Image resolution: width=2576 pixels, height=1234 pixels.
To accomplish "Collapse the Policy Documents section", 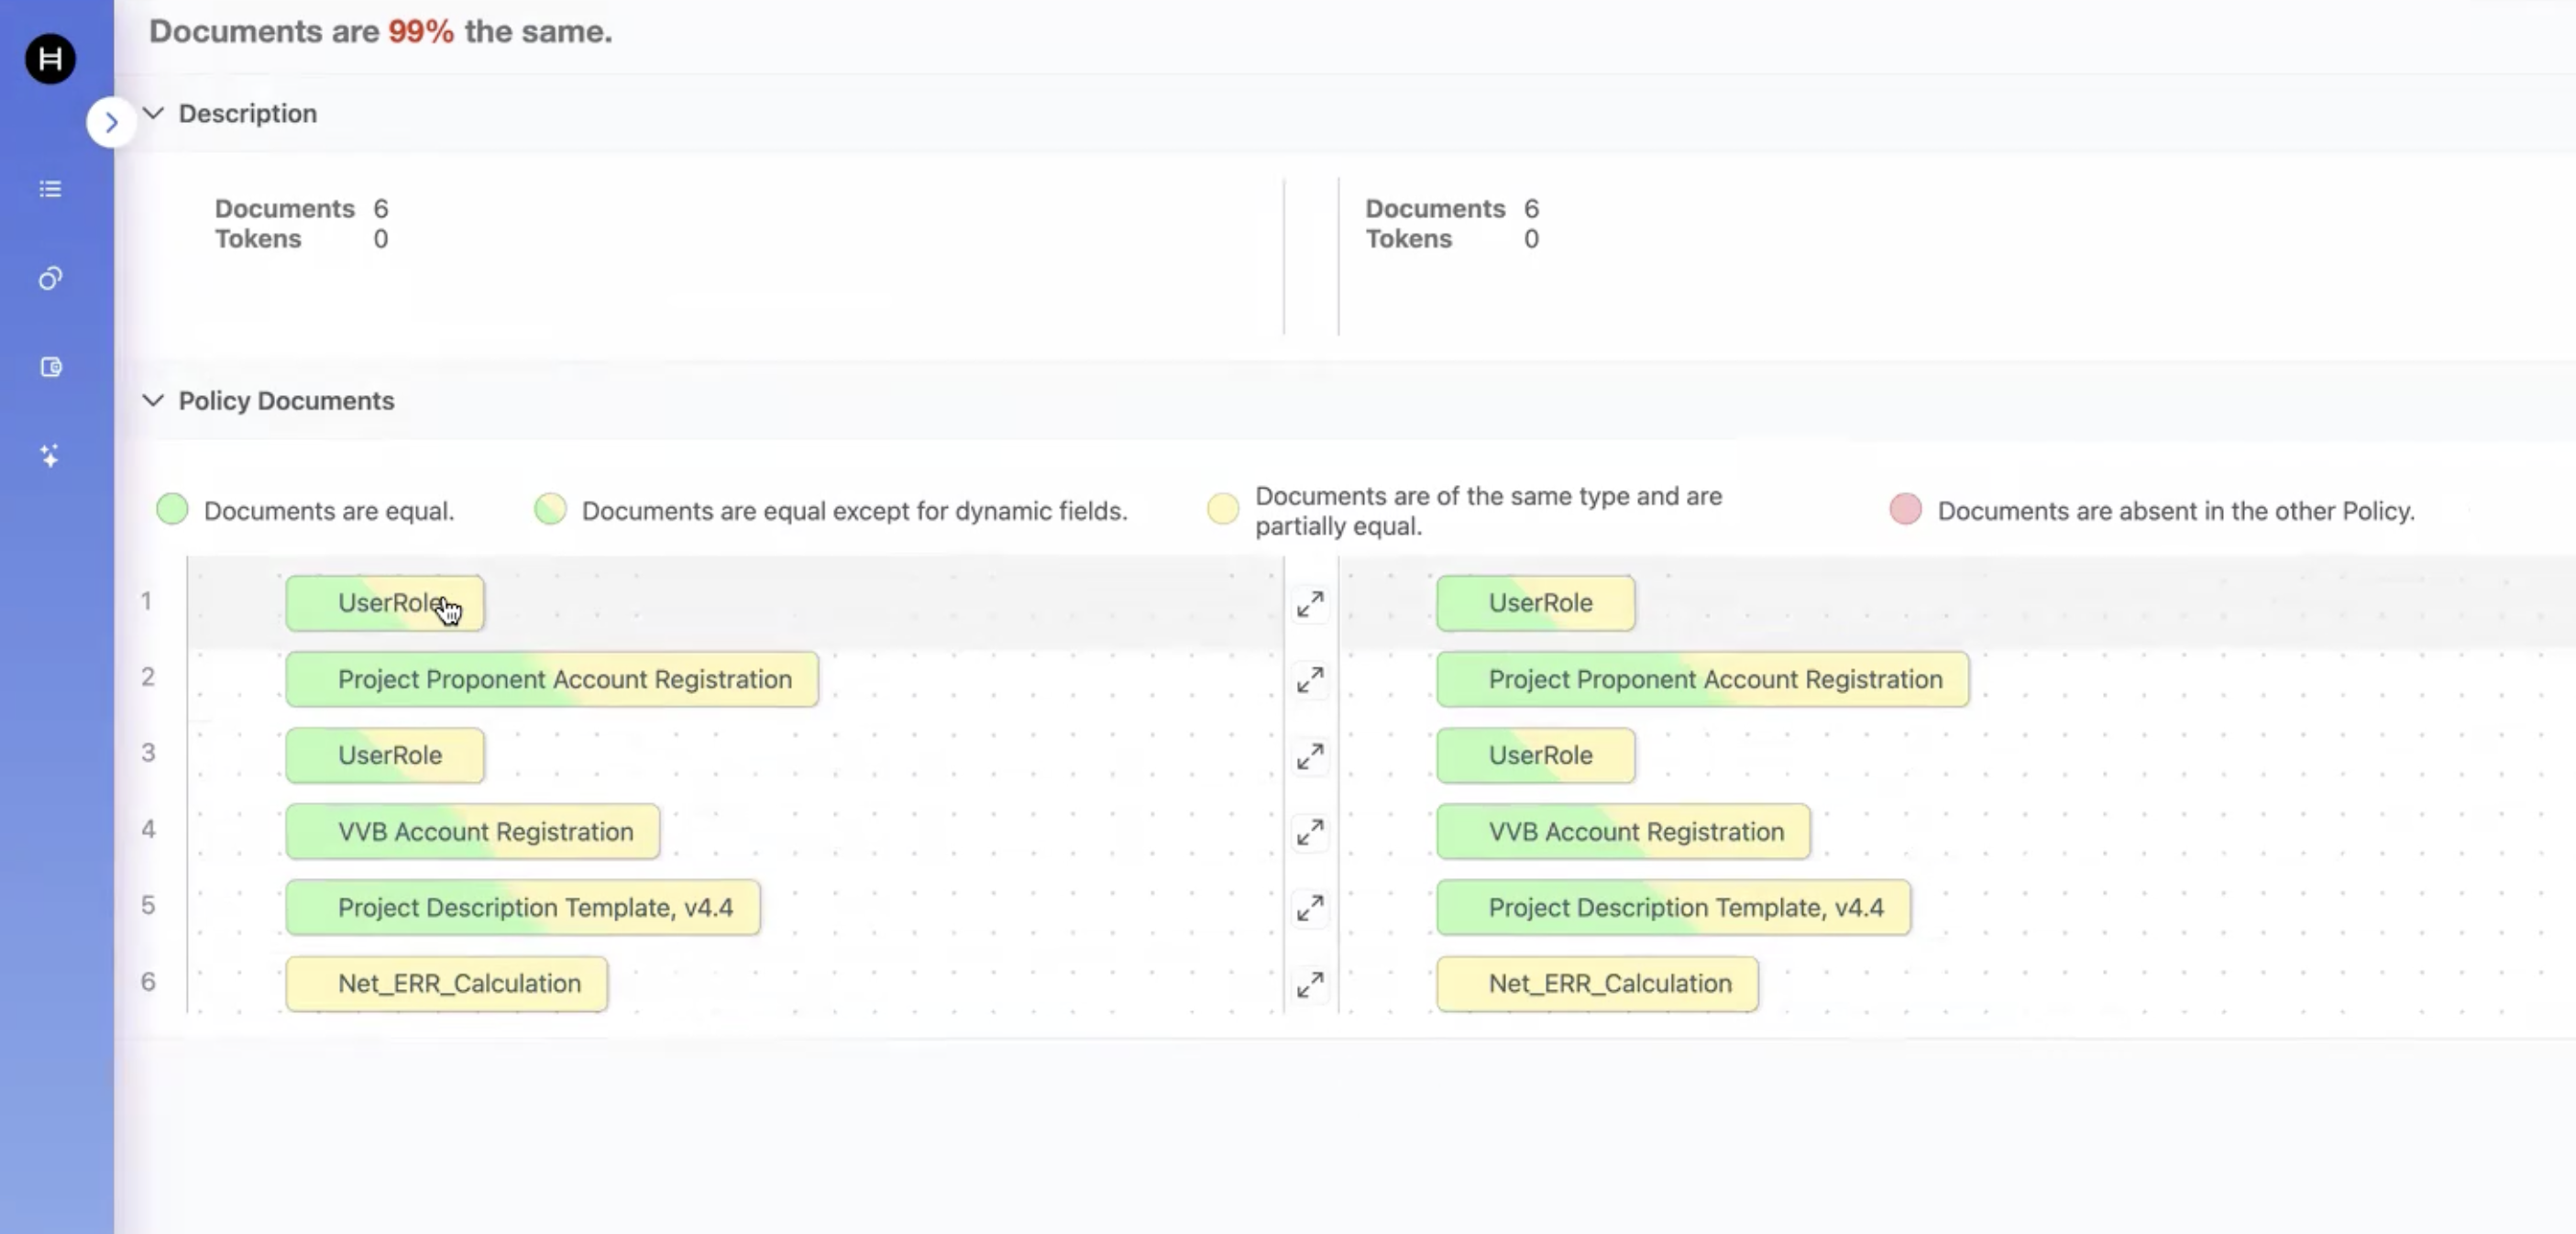I will click(153, 400).
